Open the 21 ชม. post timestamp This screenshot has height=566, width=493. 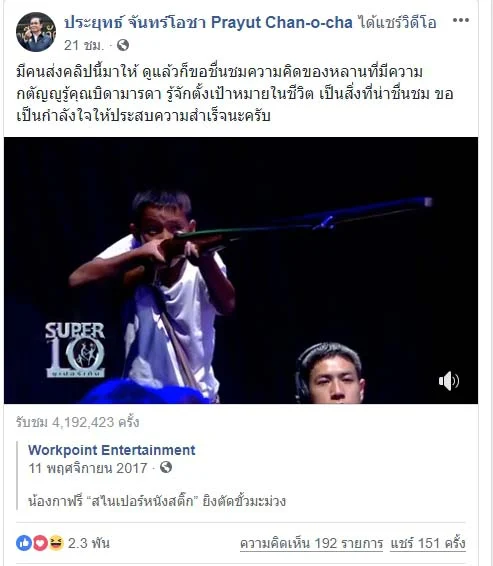coord(84,45)
